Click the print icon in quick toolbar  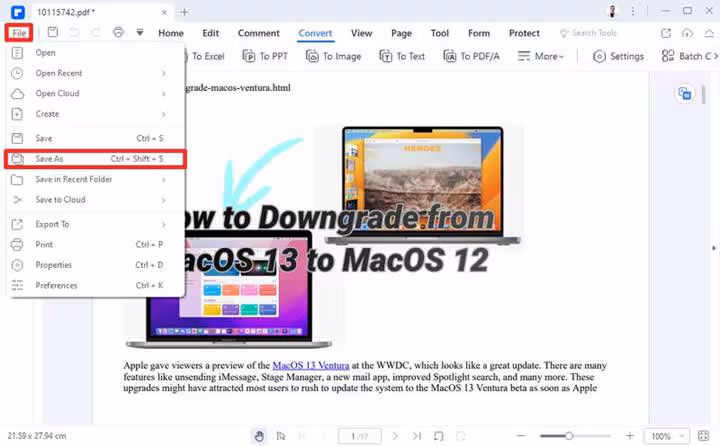coord(118,32)
